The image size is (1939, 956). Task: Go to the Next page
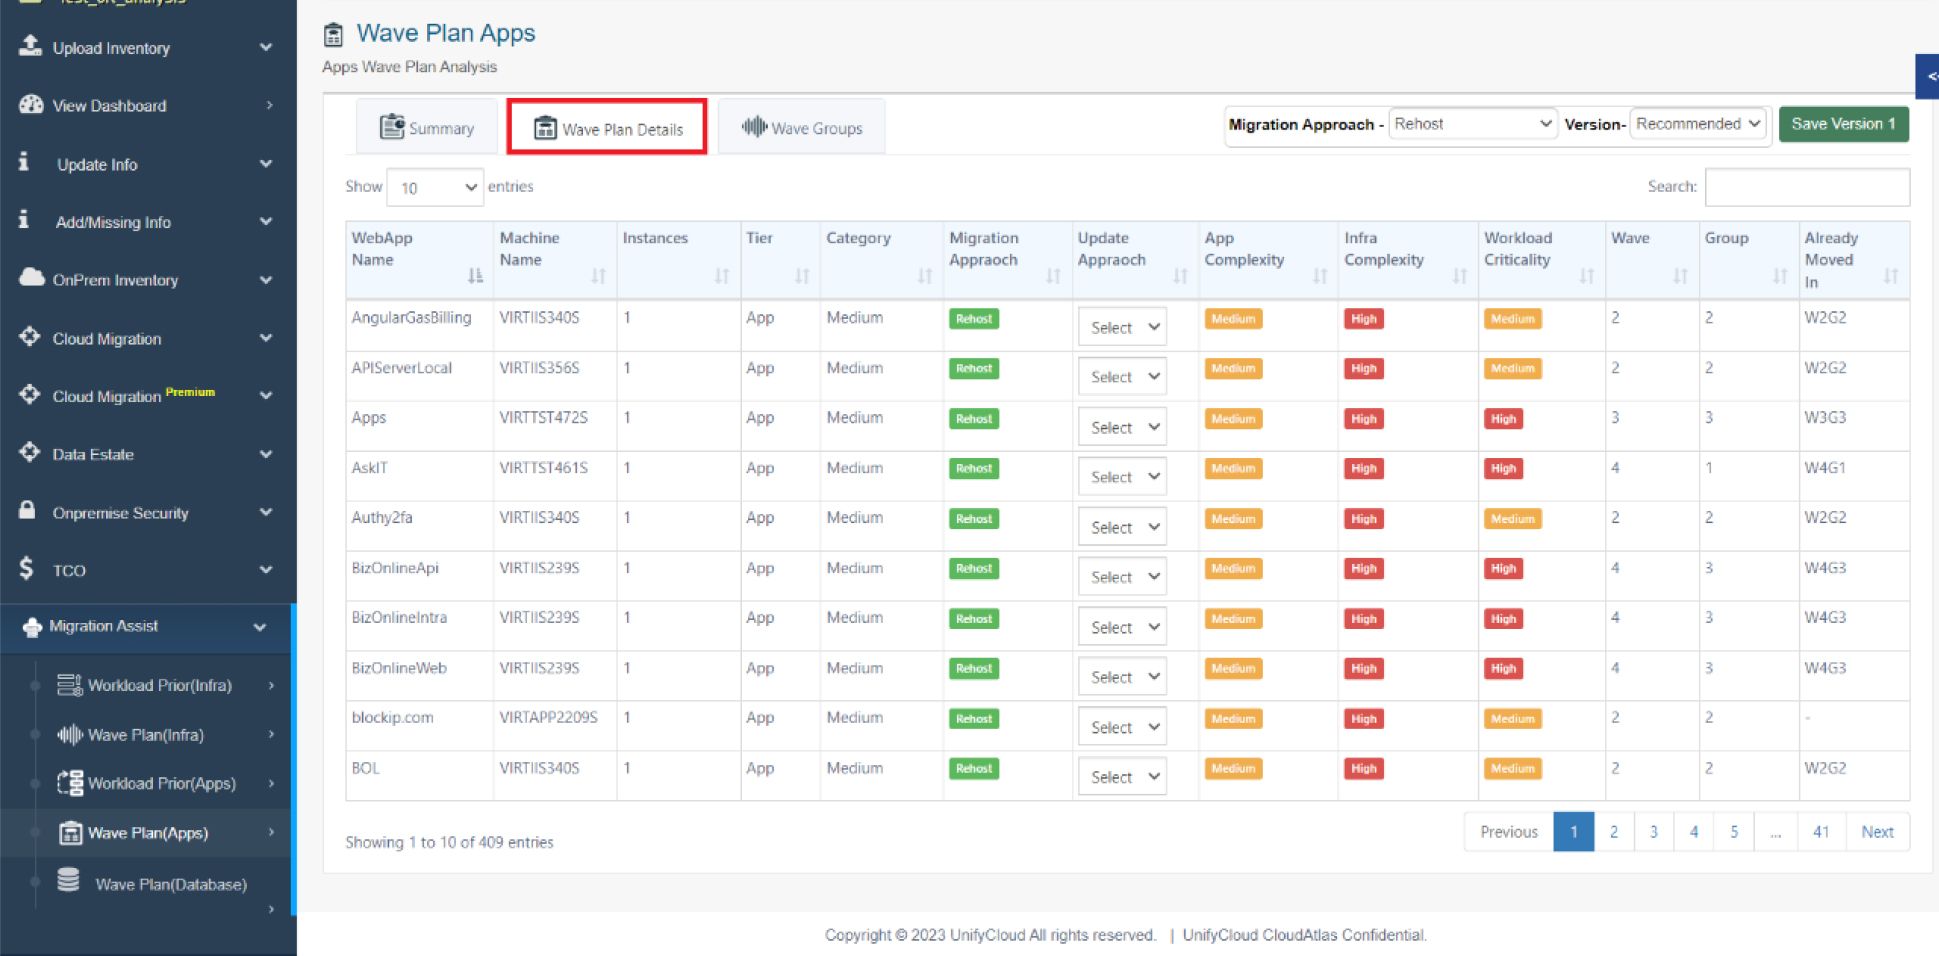point(1877,832)
